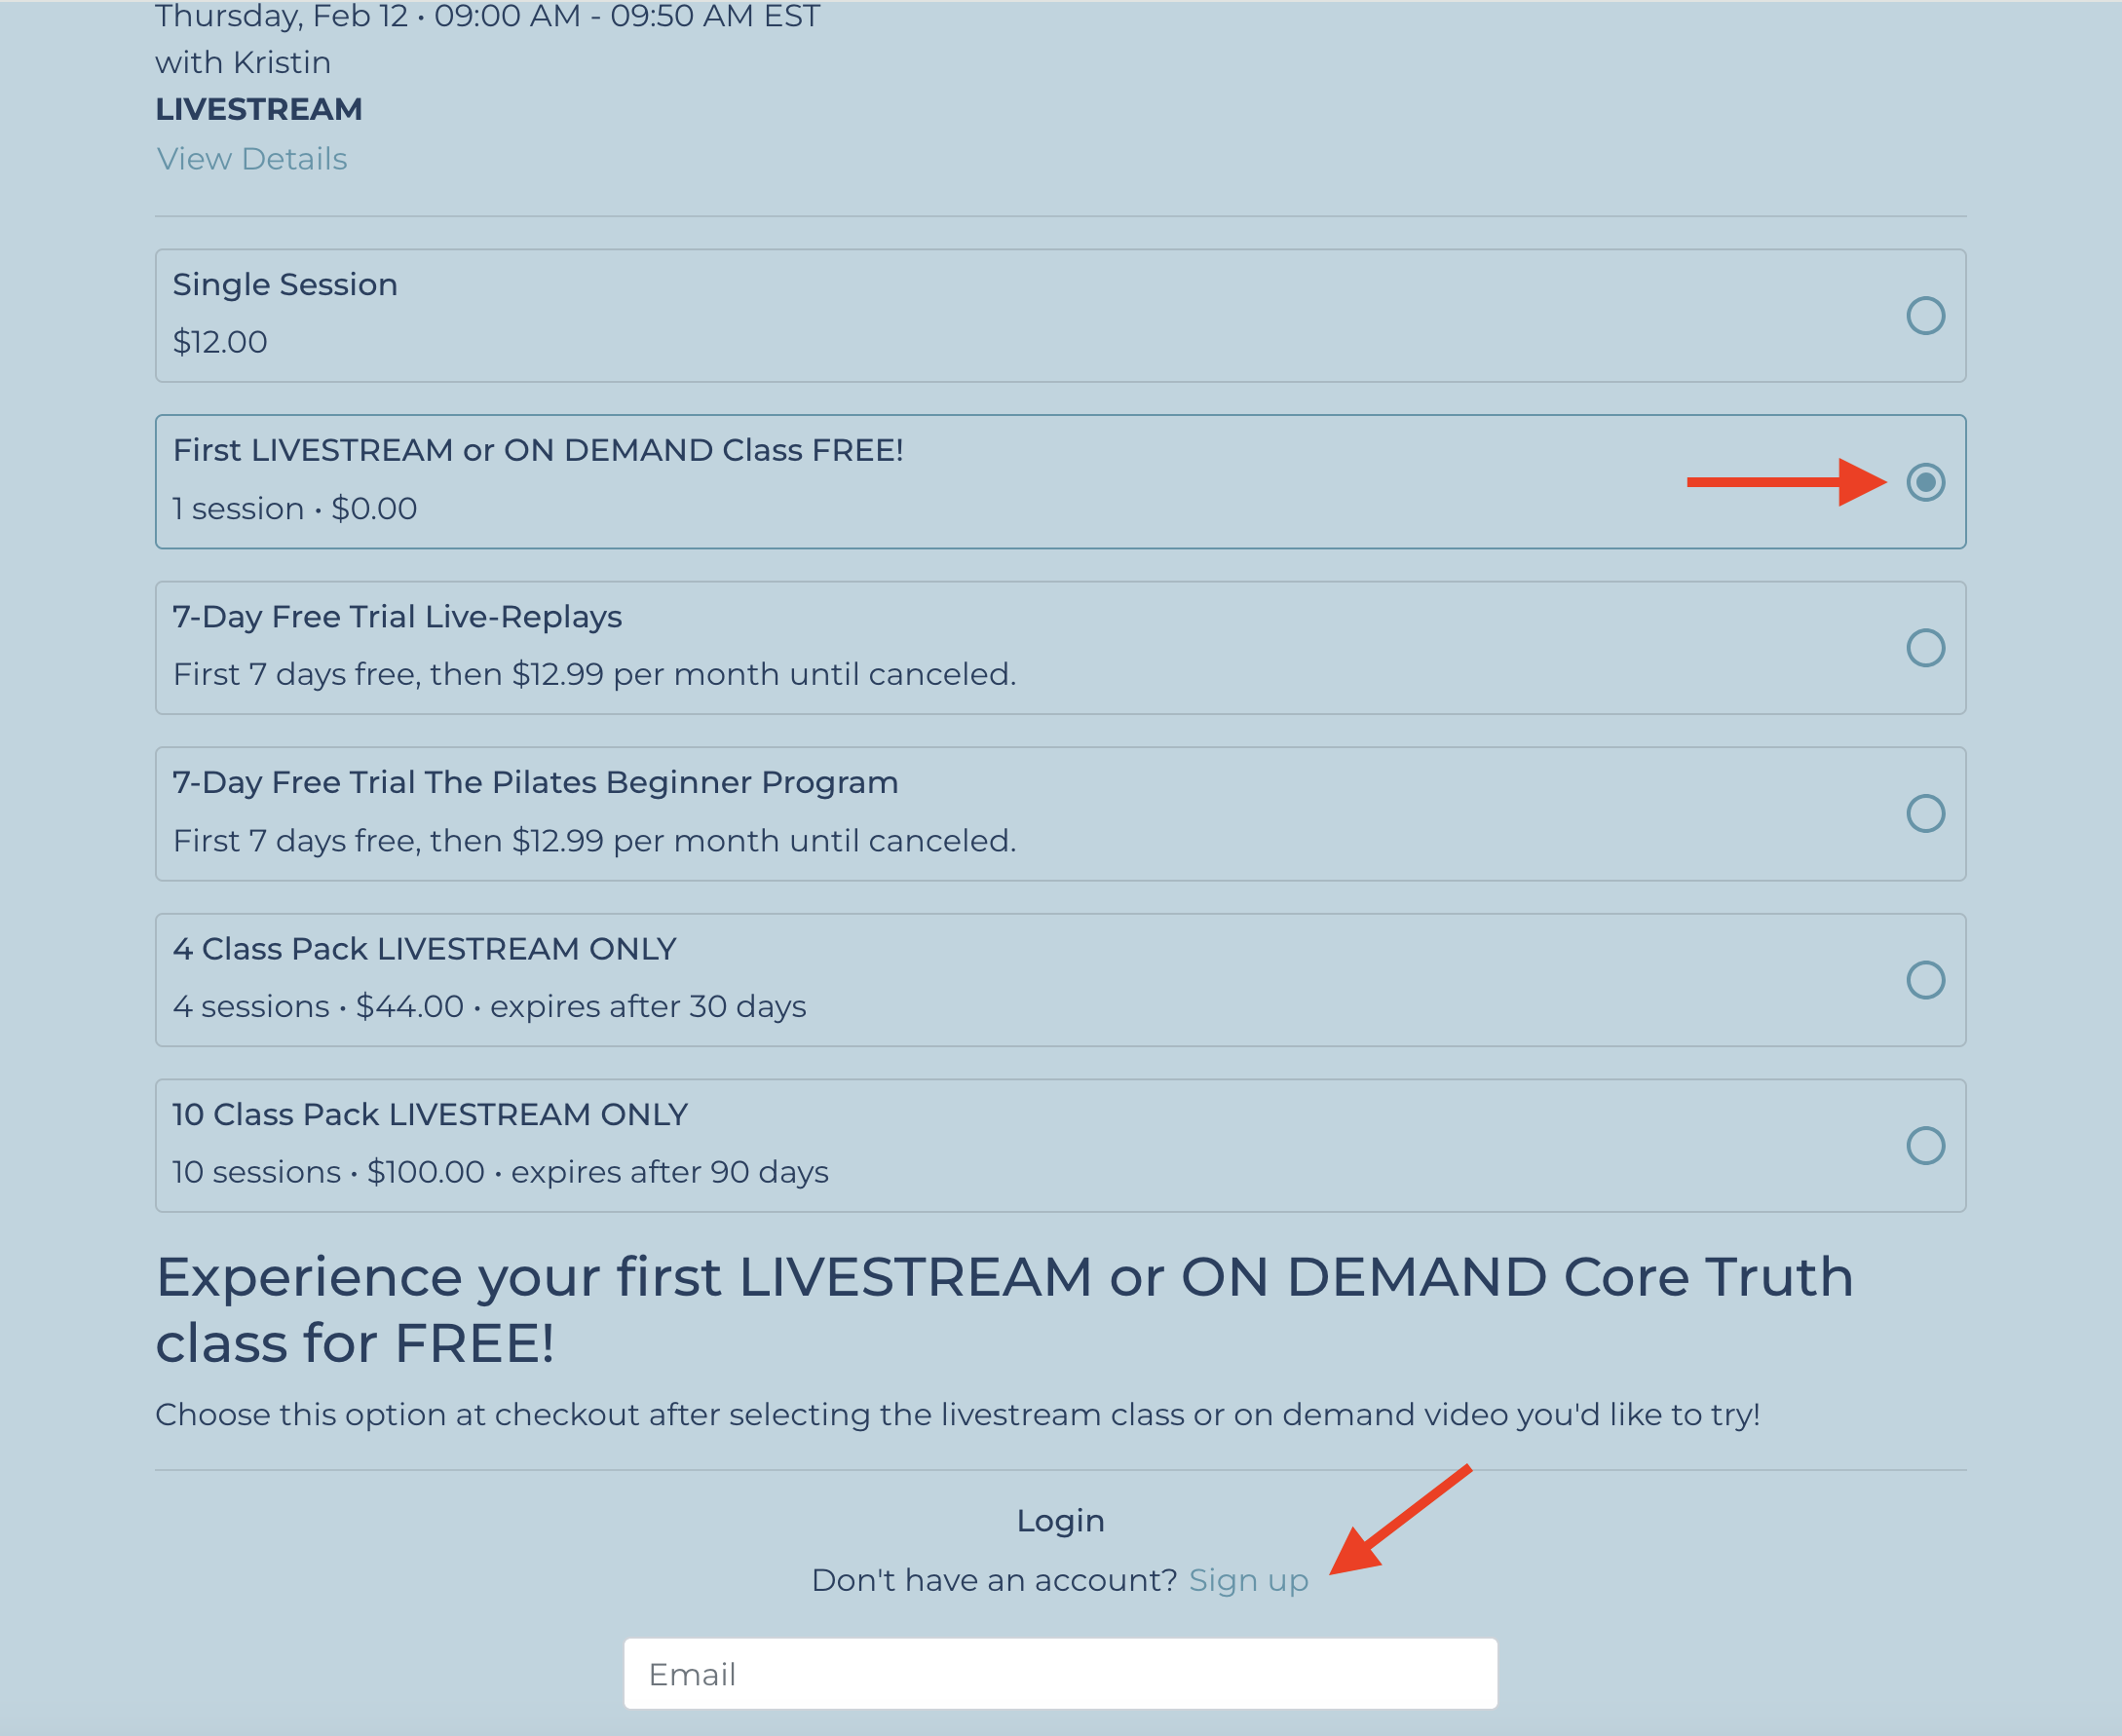Click the 'with Kristin' instructor text
Viewport: 2122px width, 1736px height.
[x=243, y=63]
